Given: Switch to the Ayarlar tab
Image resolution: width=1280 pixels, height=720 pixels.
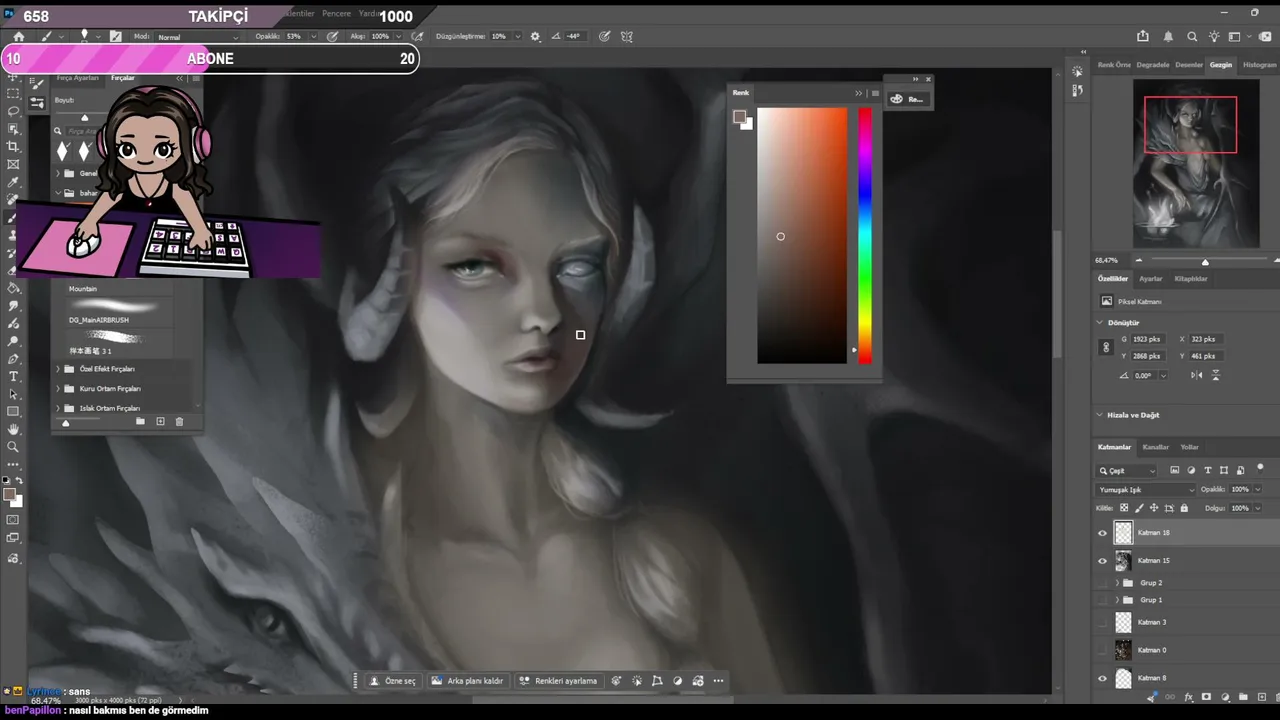Looking at the screenshot, I should pos(1151,279).
